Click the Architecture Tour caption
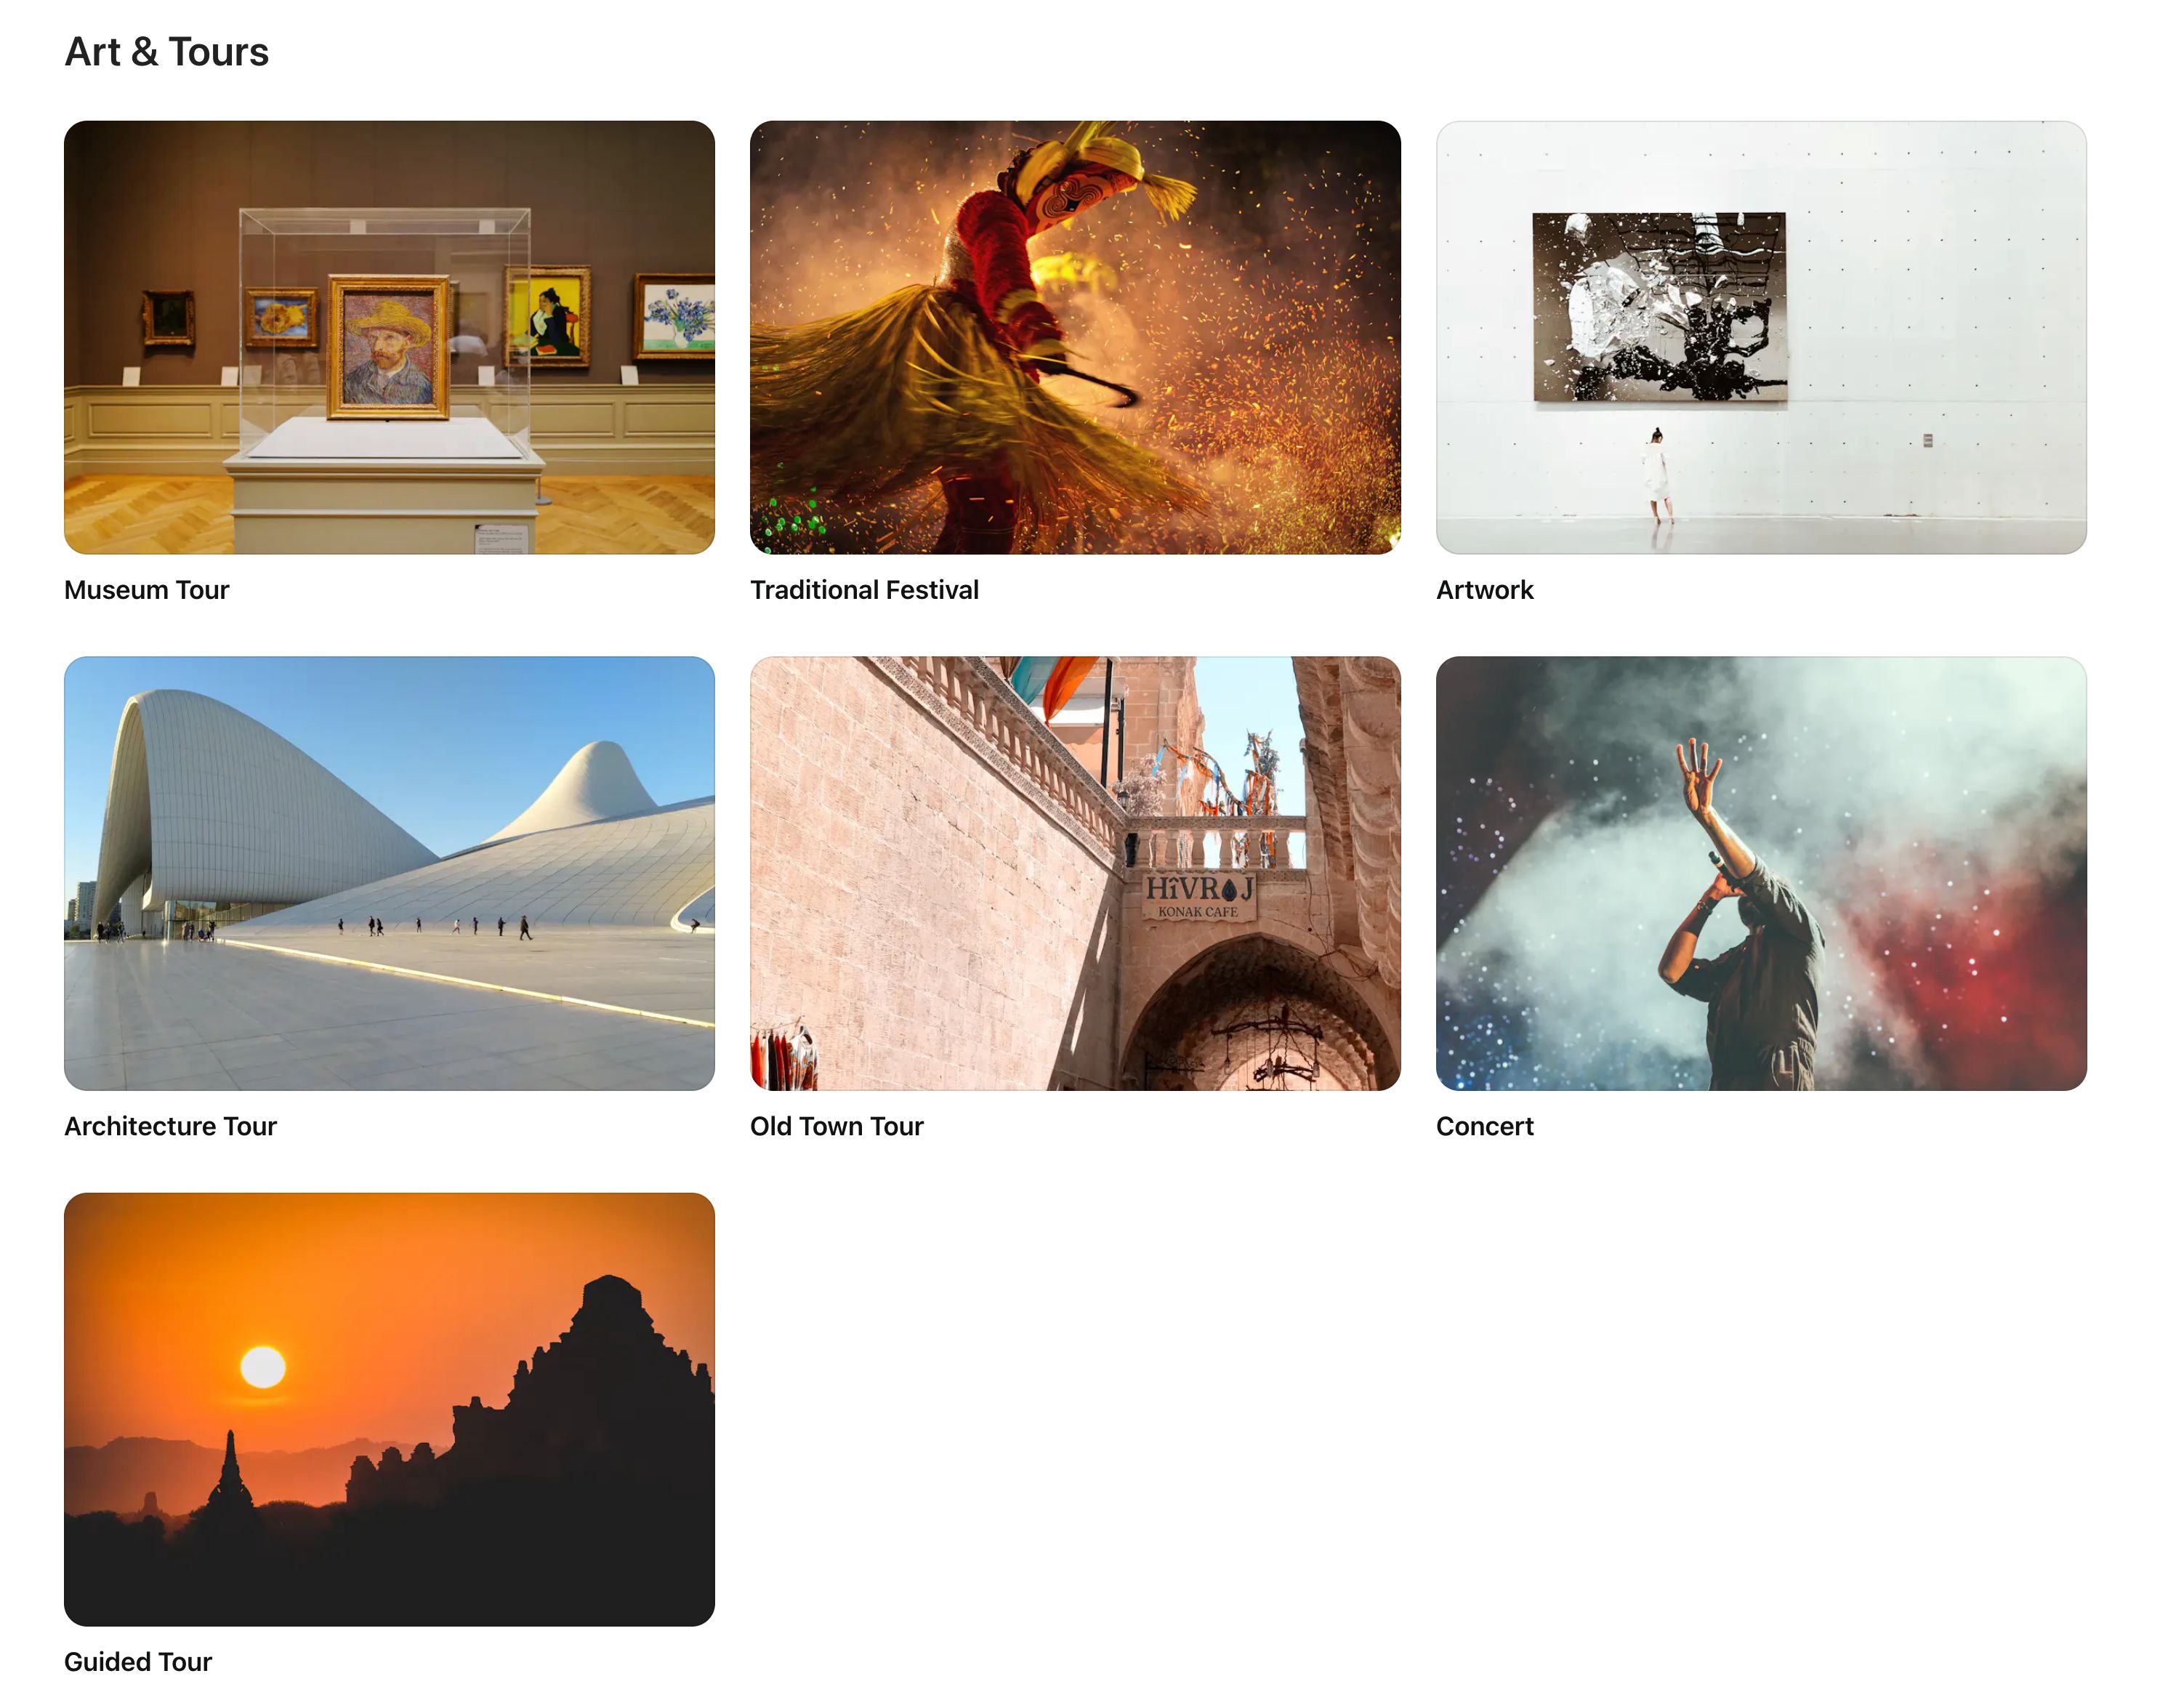This screenshot has height=1708, width=2176. coord(170,1126)
